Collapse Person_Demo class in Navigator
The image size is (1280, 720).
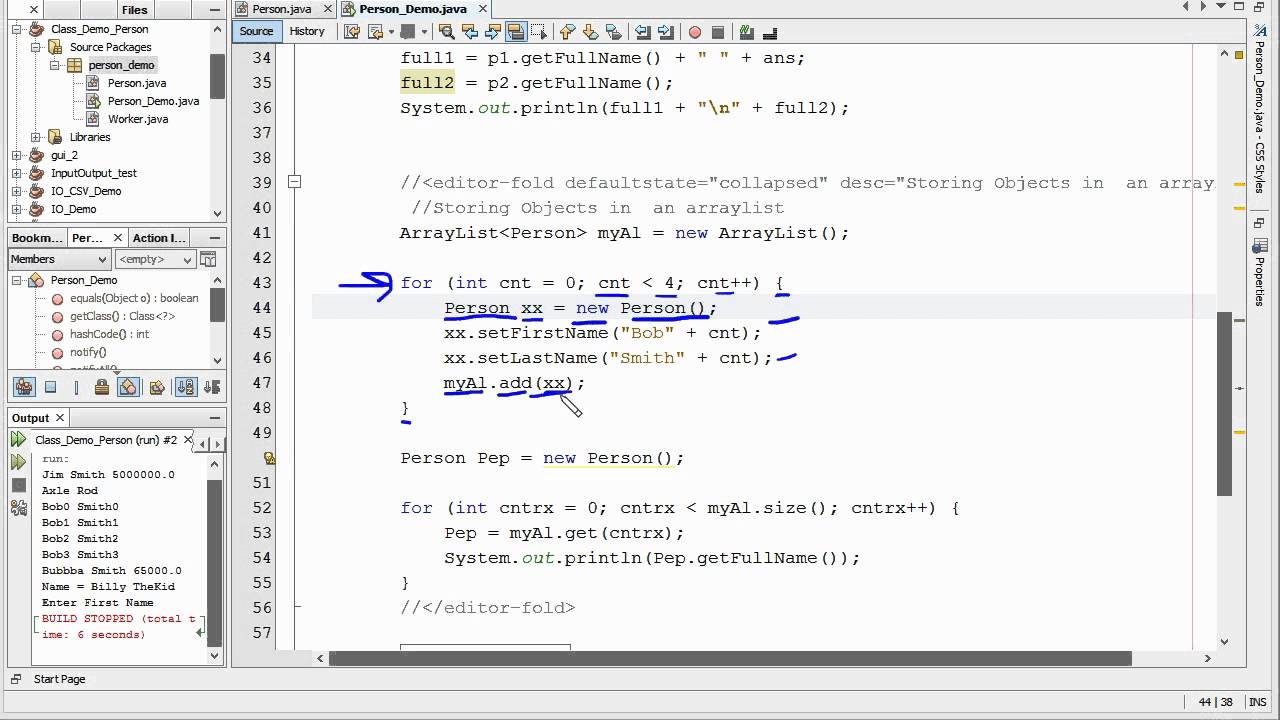(x=17, y=280)
